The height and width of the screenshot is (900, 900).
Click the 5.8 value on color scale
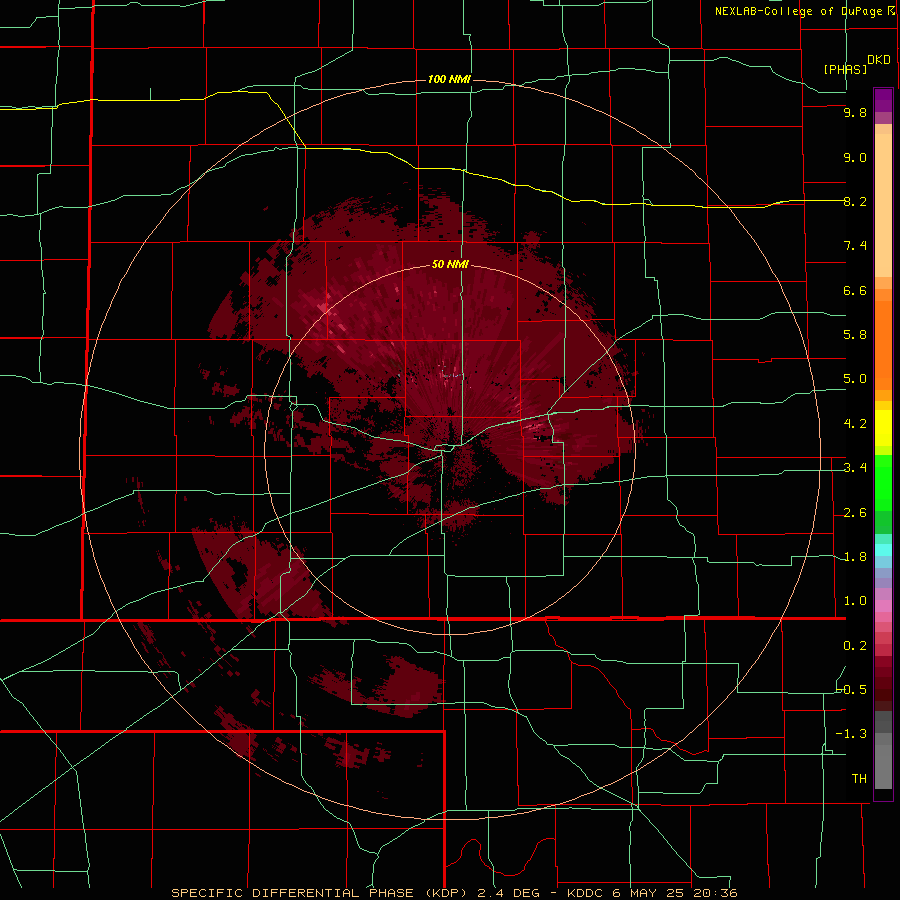855,335
